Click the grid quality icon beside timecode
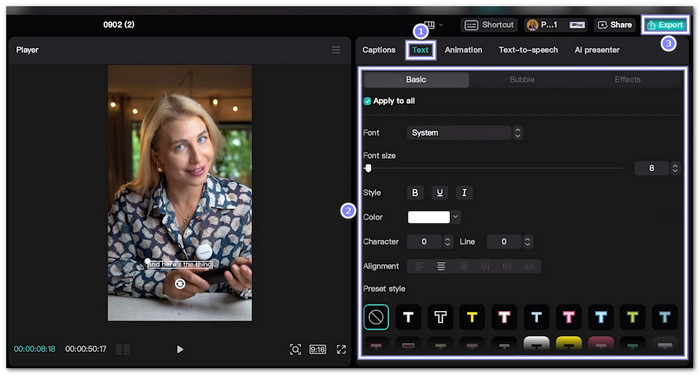 [x=123, y=349]
